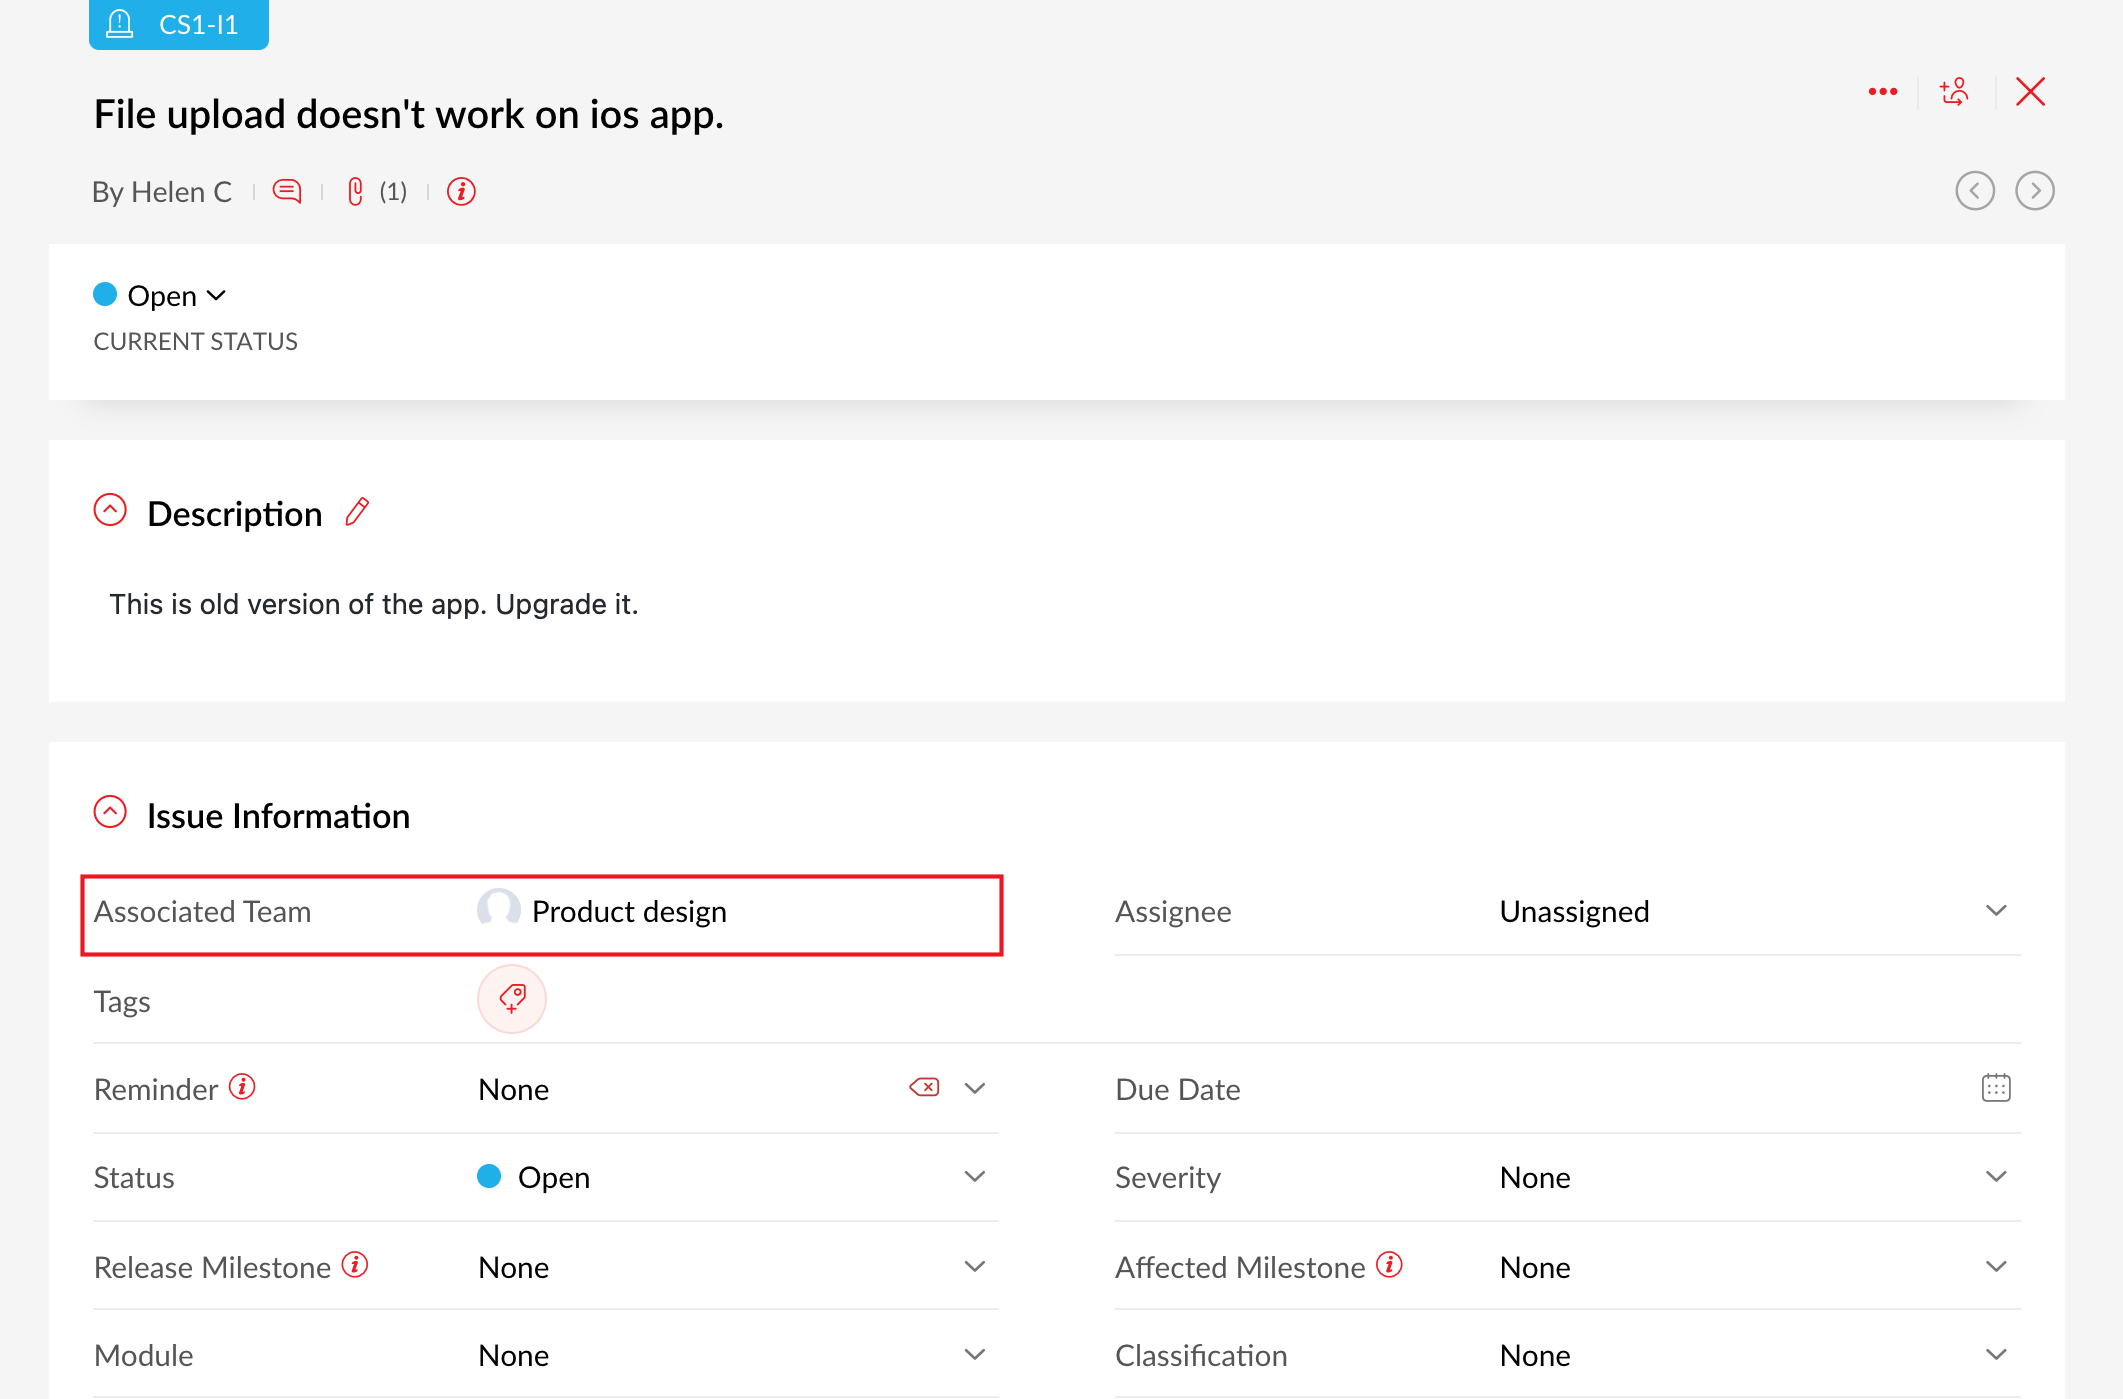Edit description with the pencil icon

point(357,512)
